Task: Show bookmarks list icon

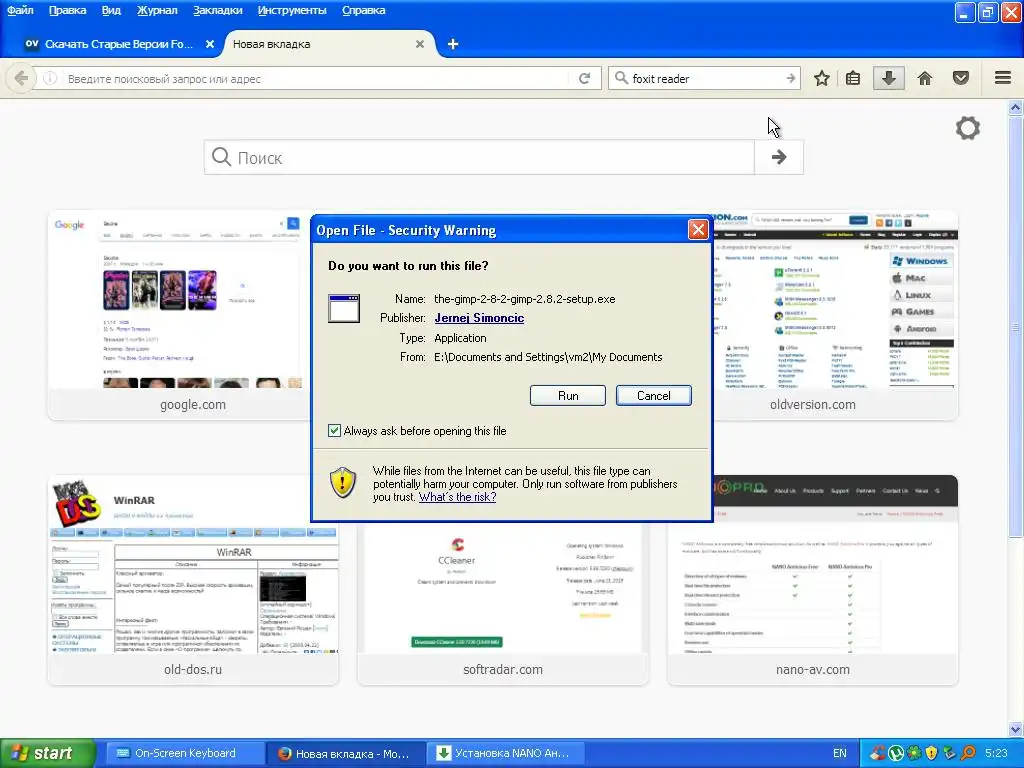Action: click(852, 78)
